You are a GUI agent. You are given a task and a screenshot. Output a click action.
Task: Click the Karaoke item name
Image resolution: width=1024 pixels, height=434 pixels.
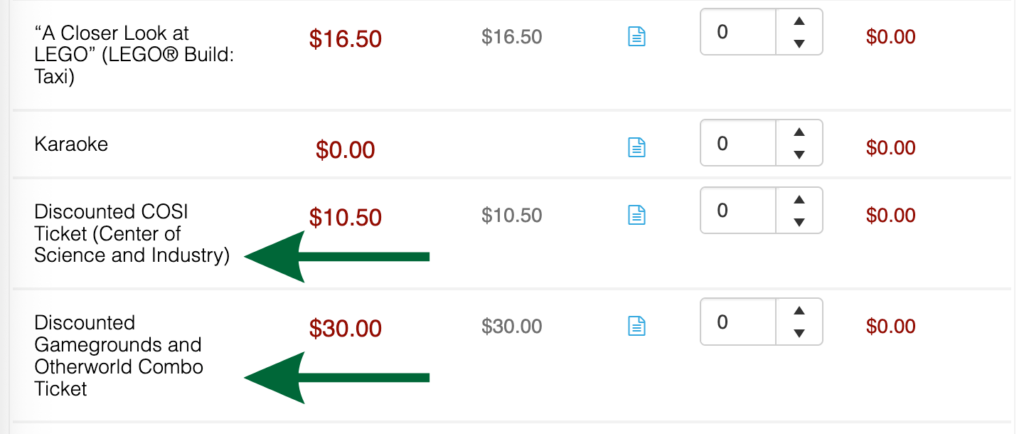[x=71, y=145]
